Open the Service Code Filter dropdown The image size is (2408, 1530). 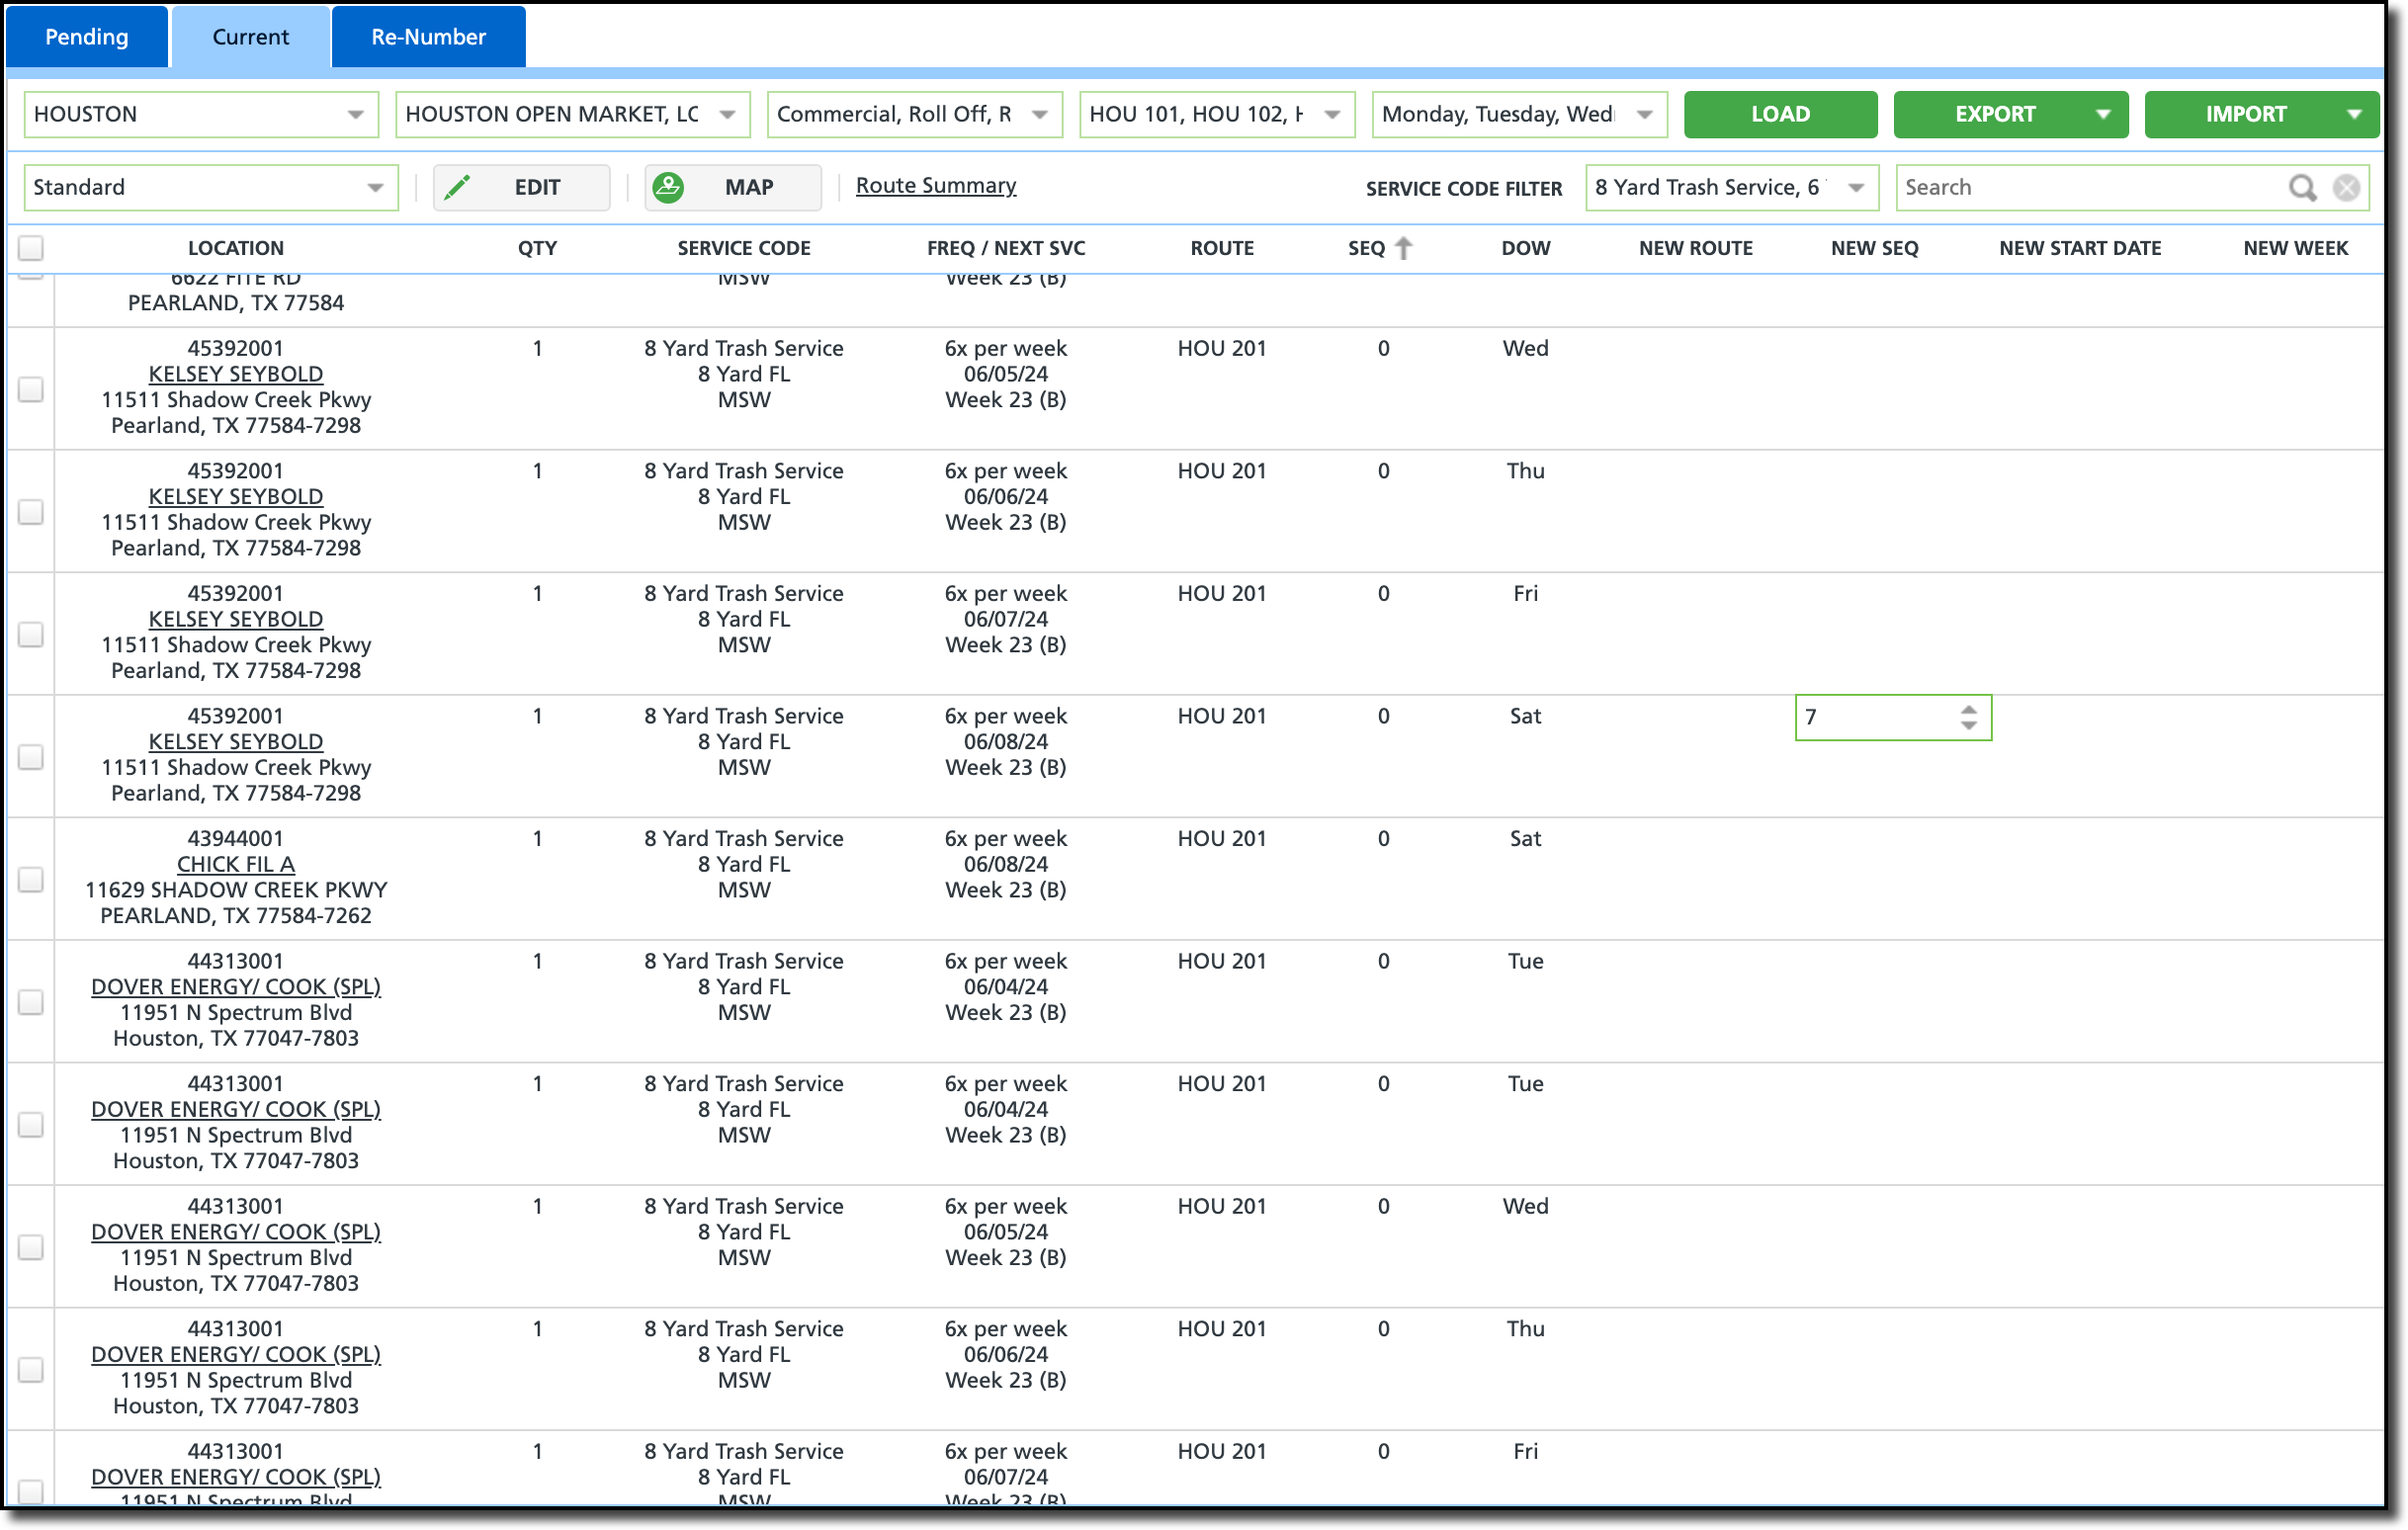(x=1855, y=187)
